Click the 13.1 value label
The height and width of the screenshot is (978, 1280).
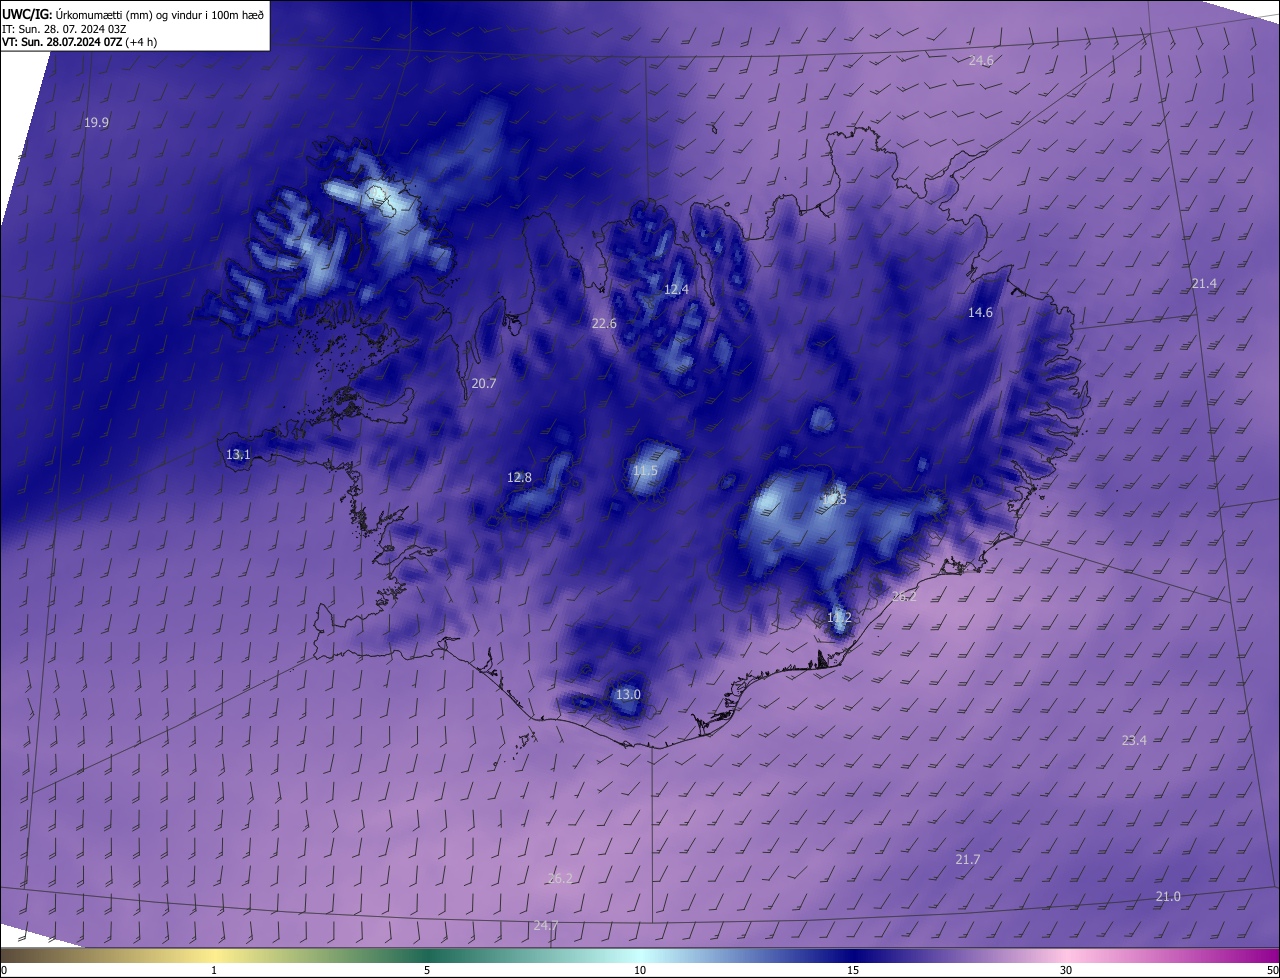[238, 454]
